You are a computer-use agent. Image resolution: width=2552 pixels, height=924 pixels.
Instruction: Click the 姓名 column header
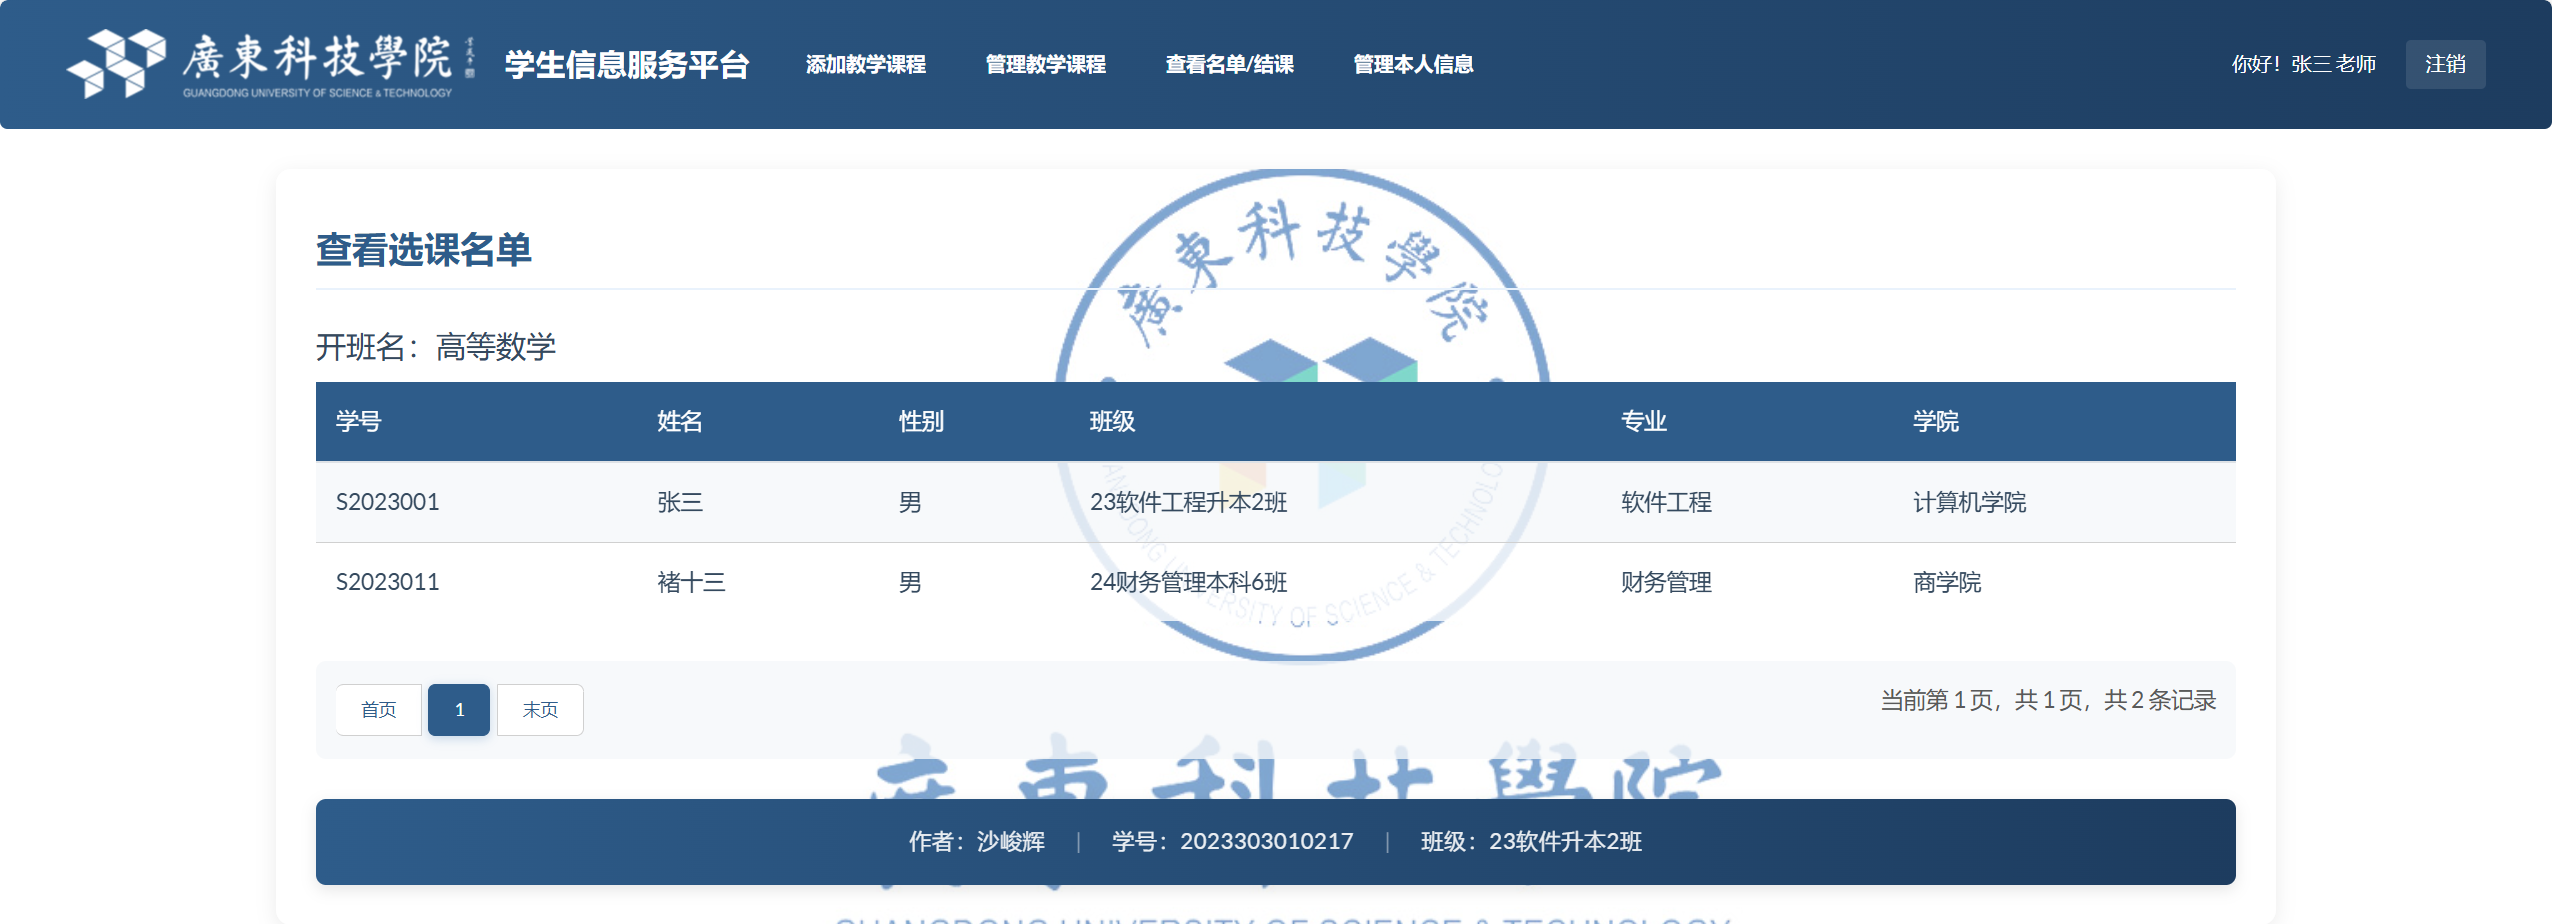pyautogui.click(x=679, y=421)
